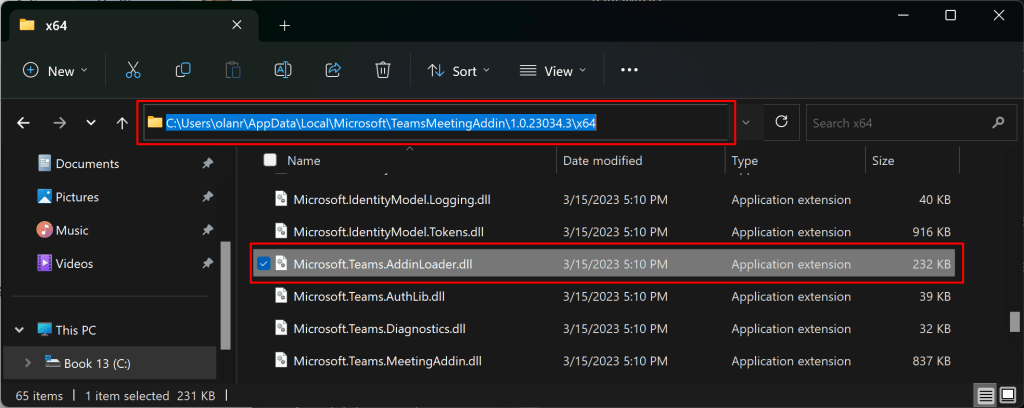Click the Copy icon in toolbar
Screen dimensions: 1024x408
click(x=183, y=70)
